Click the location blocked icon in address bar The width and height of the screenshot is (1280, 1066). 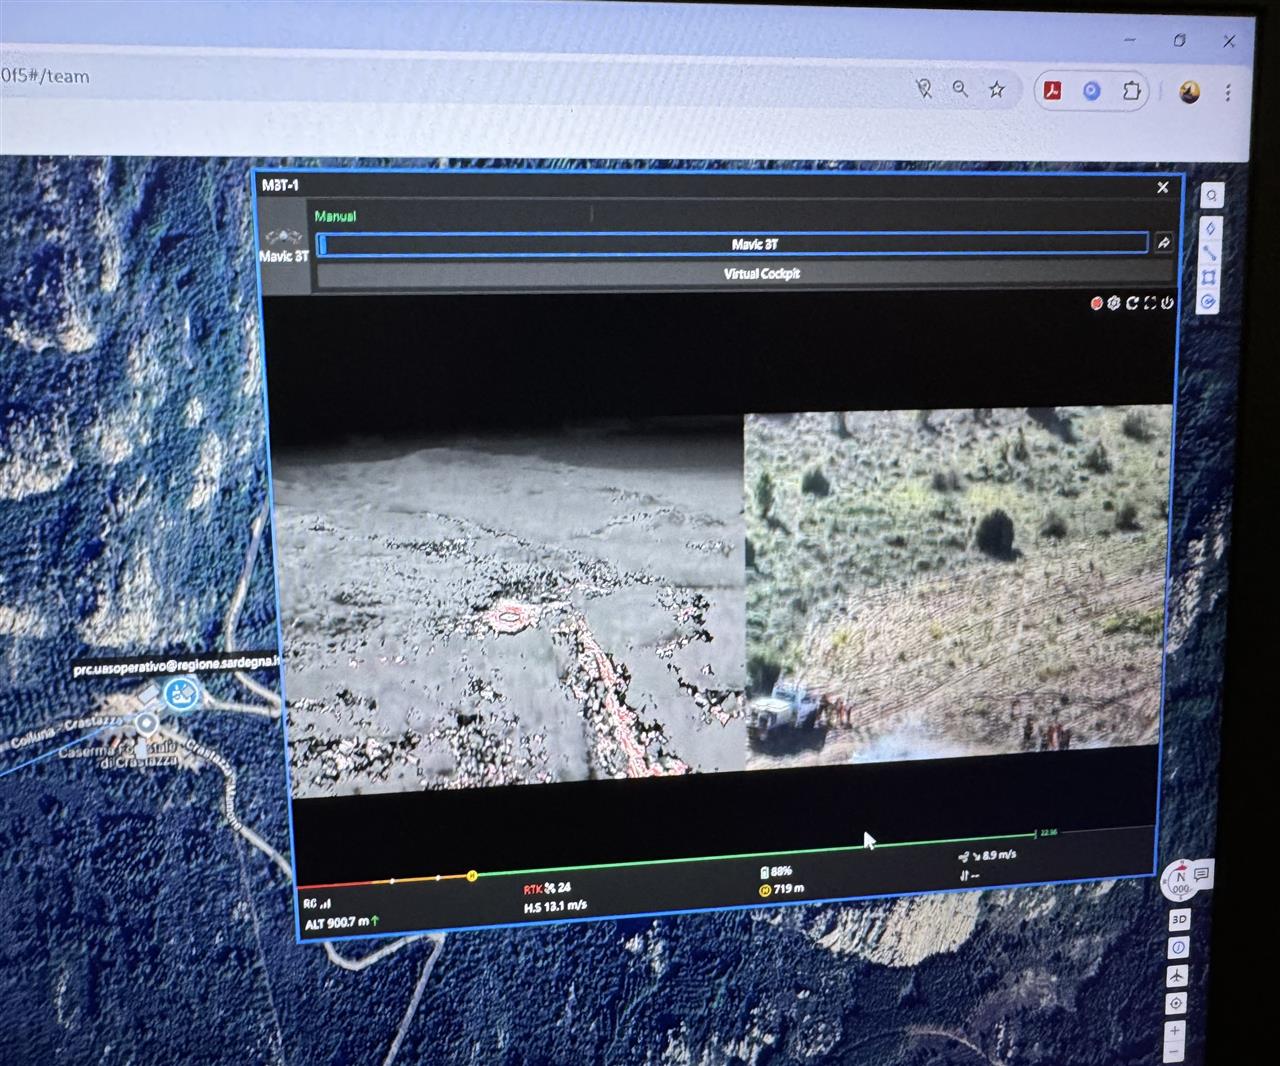[924, 89]
